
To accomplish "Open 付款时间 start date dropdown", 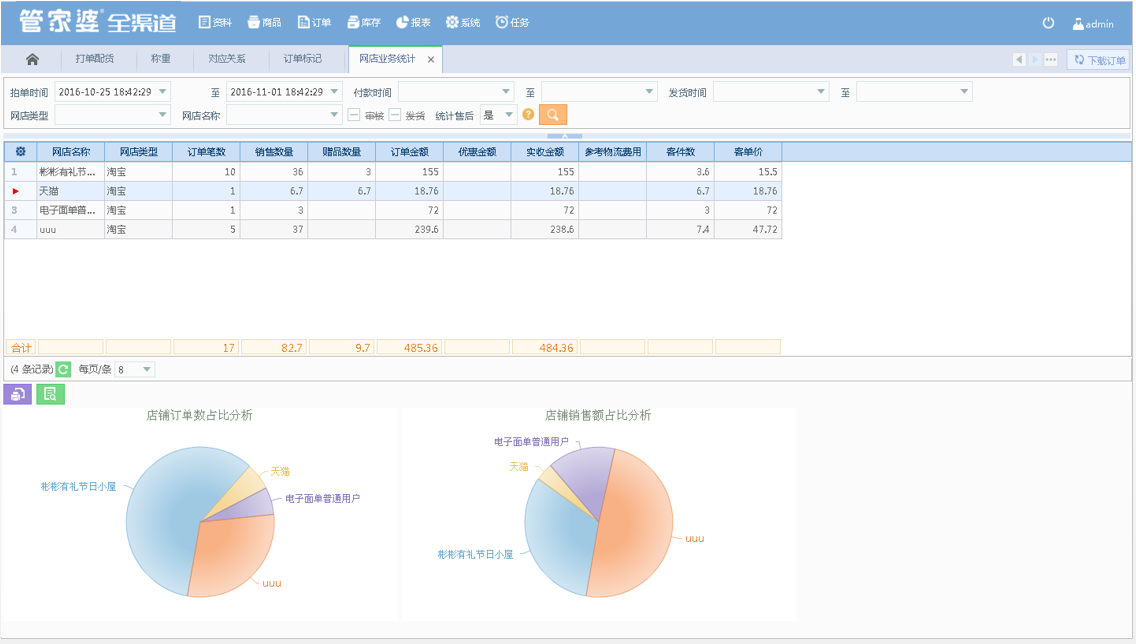I will pyautogui.click(x=506, y=91).
